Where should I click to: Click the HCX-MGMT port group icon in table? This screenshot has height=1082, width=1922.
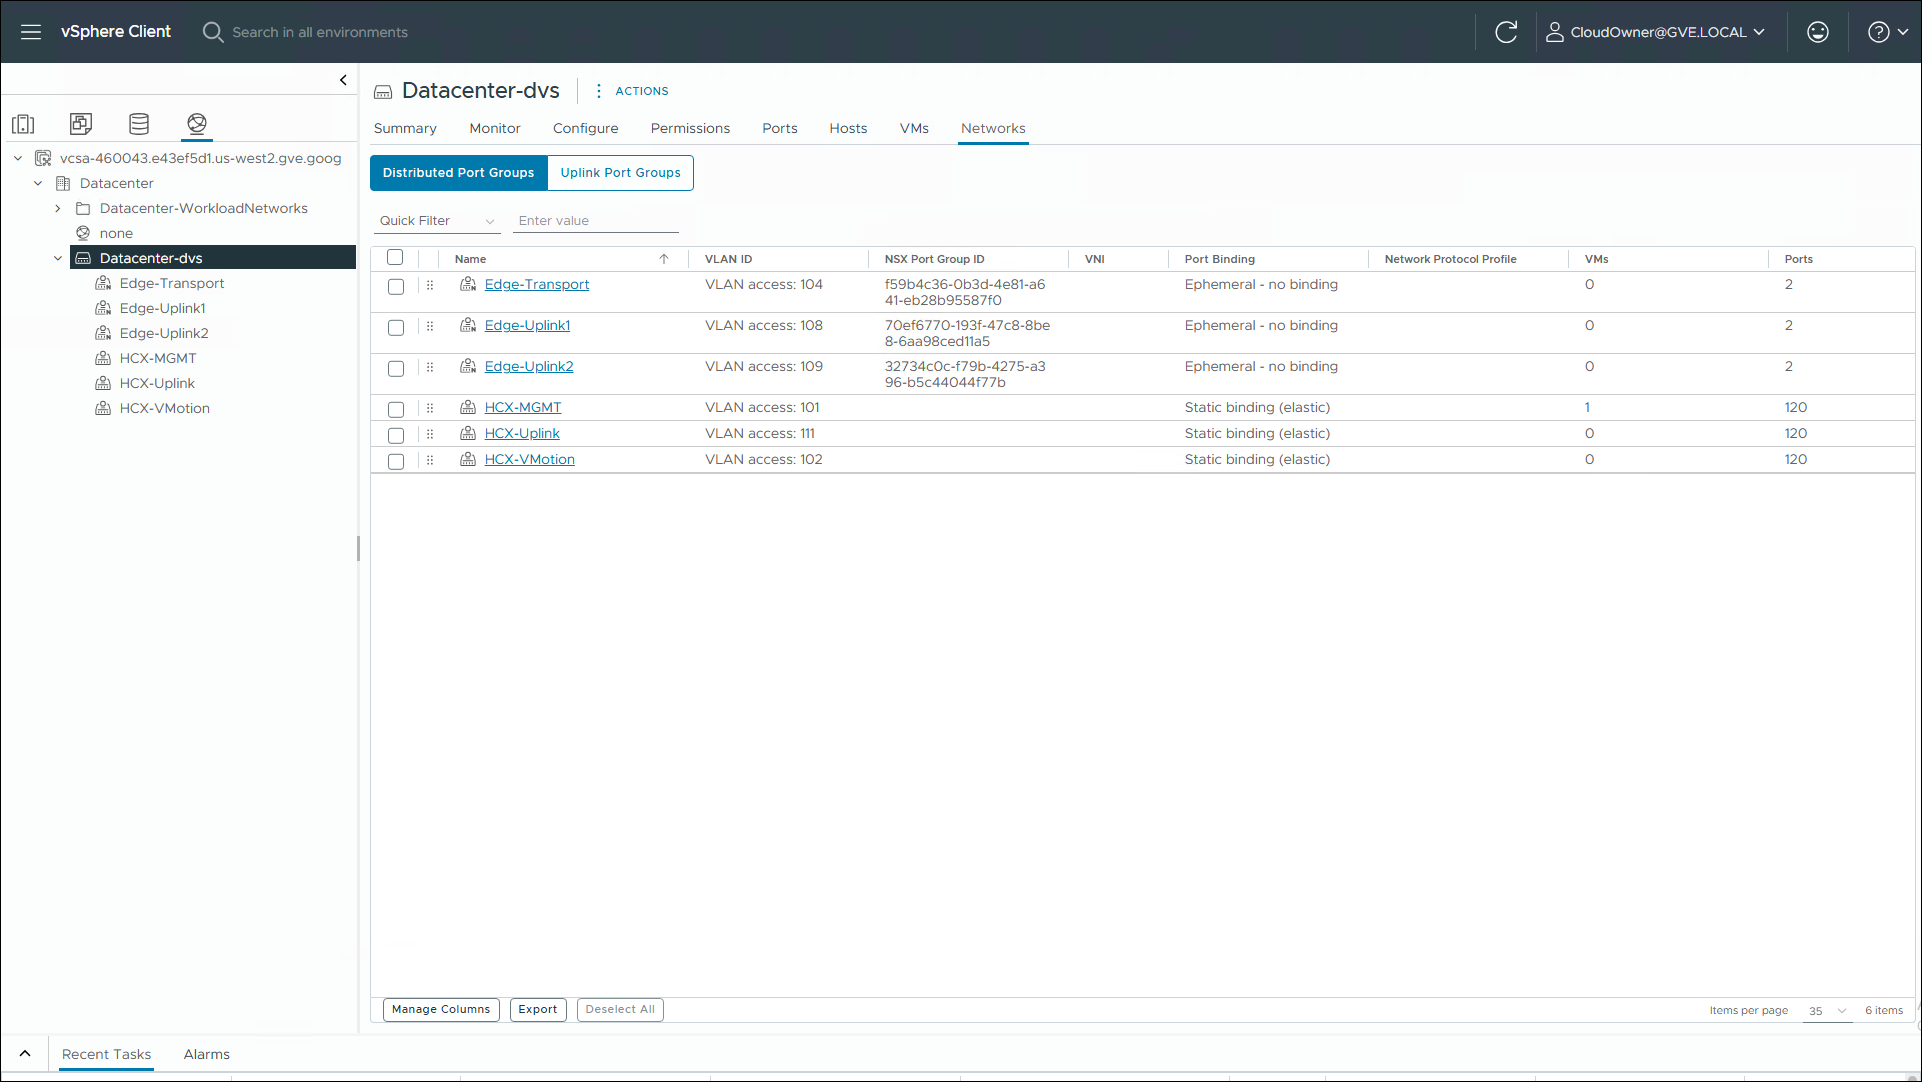[x=467, y=407]
